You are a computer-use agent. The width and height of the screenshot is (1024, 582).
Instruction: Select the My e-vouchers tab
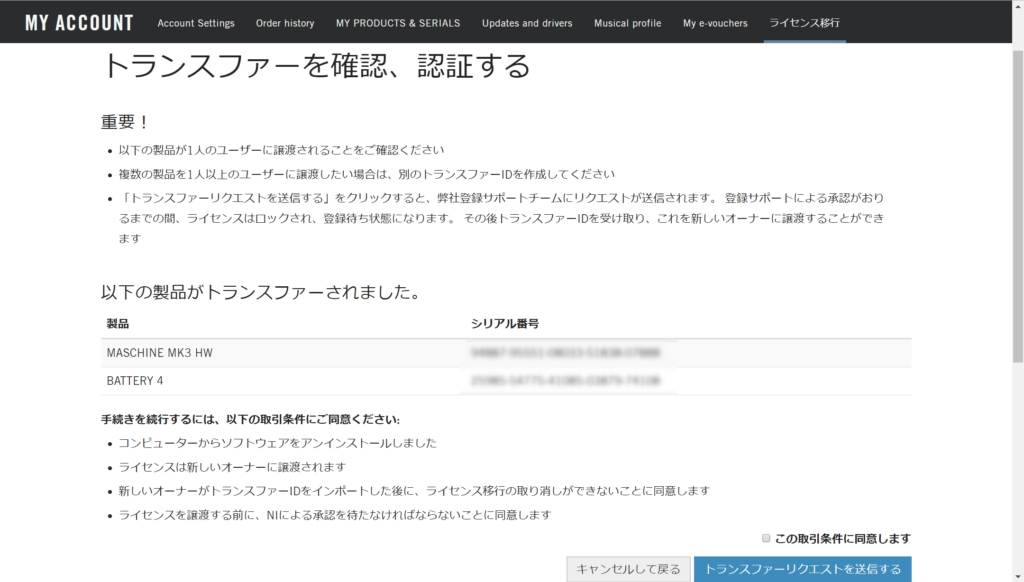click(715, 23)
